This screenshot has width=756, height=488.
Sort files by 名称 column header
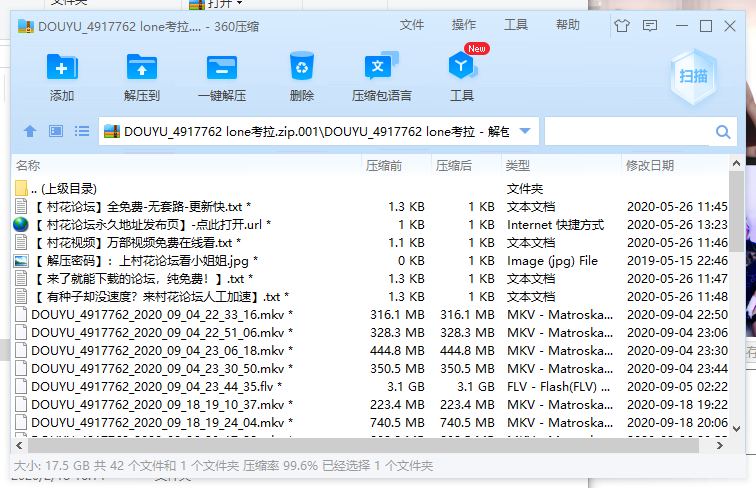click(28, 165)
